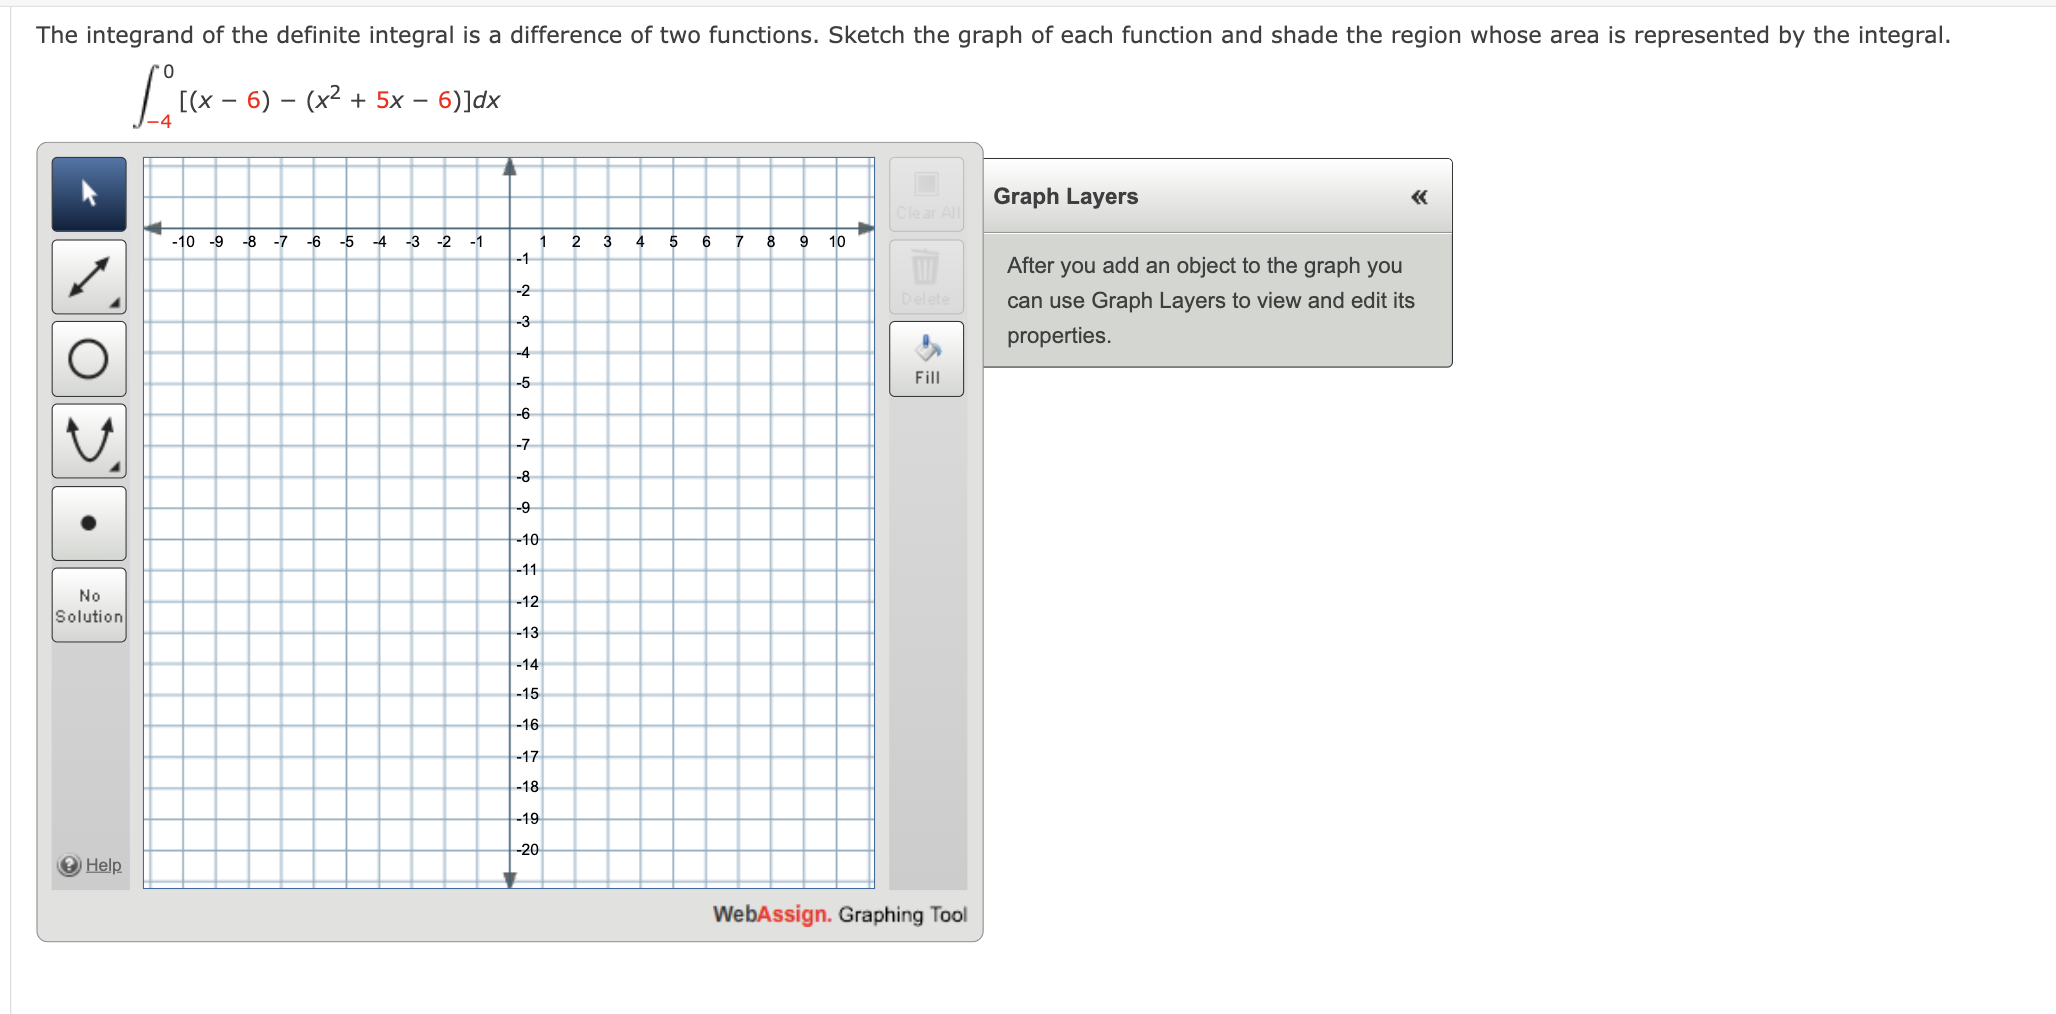Click the graph origin on the canvas
The width and height of the screenshot is (2056, 1014).
coord(510,228)
